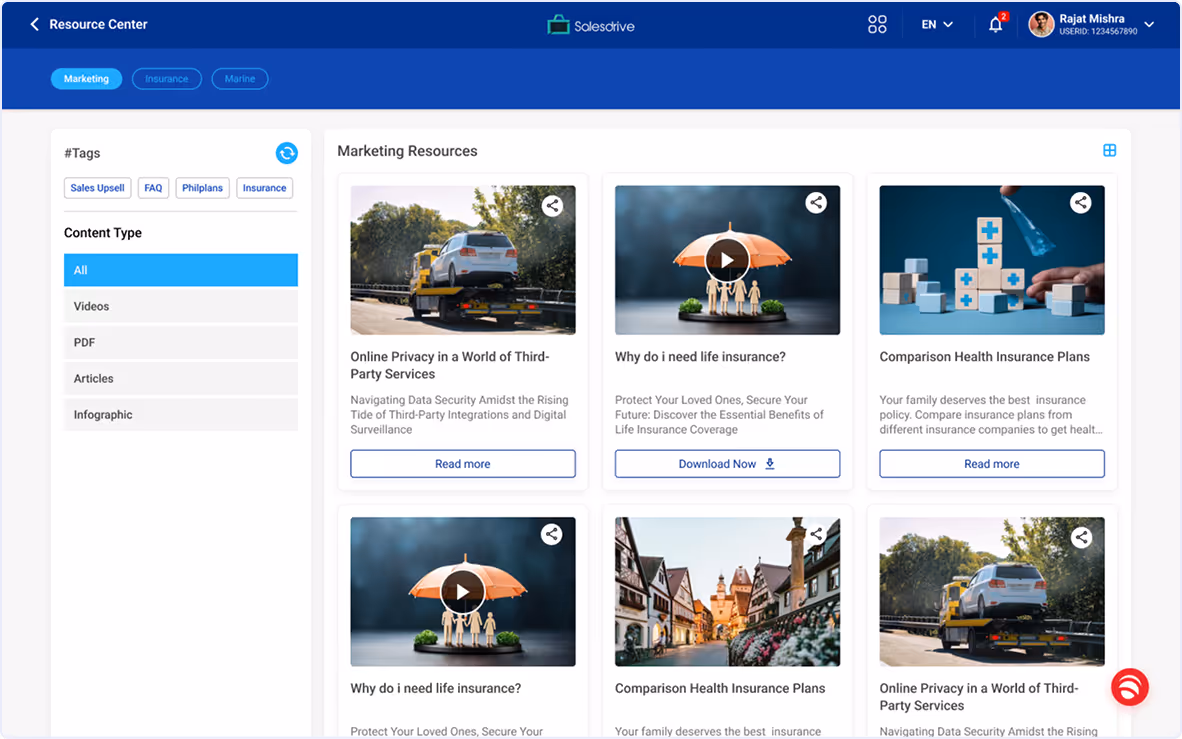Click the back arrow beside Resource Center

pyautogui.click(x=34, y=24)
